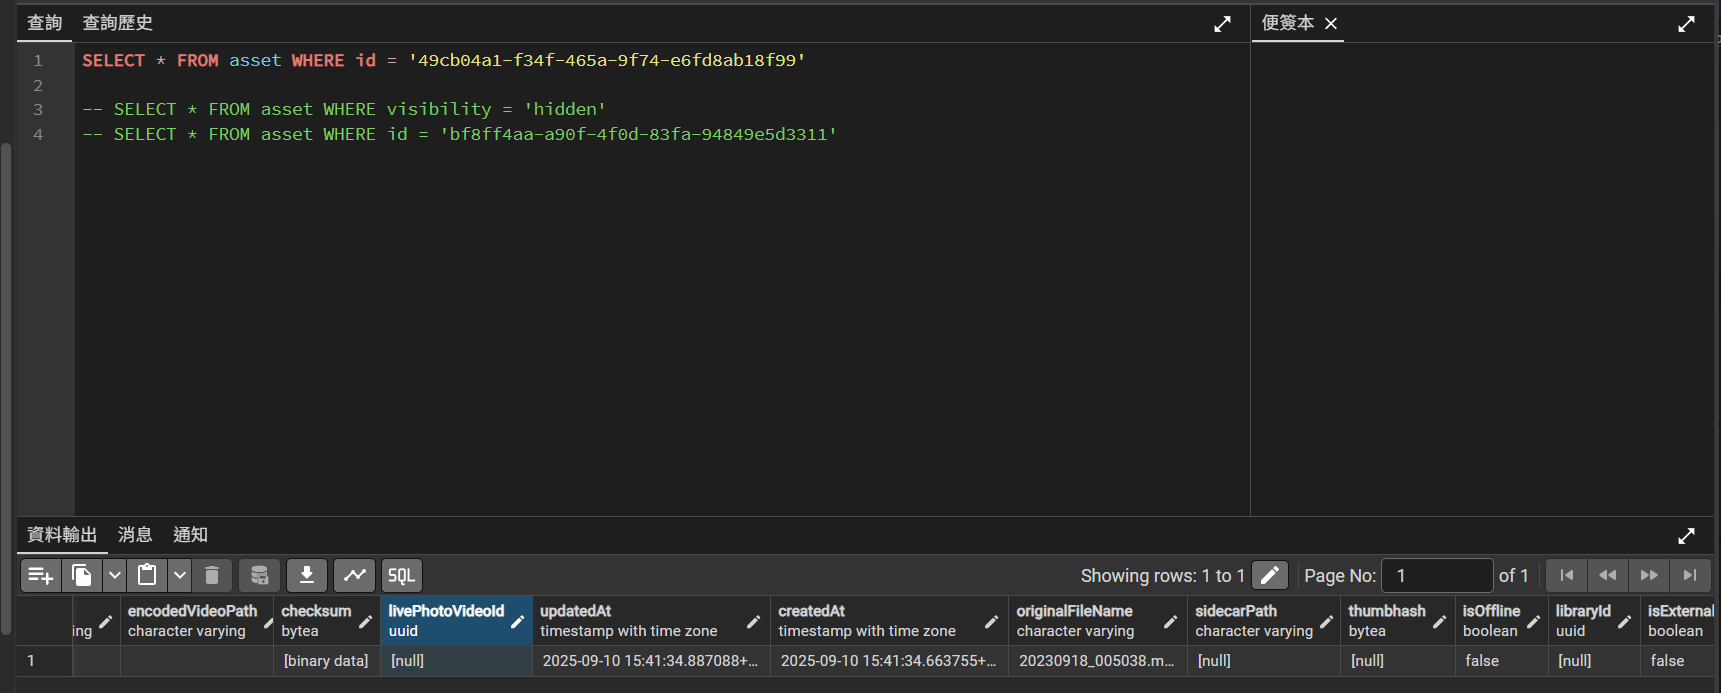
Task: Open the paste options dropdown arrow
Action: click(x=180, y=575)
